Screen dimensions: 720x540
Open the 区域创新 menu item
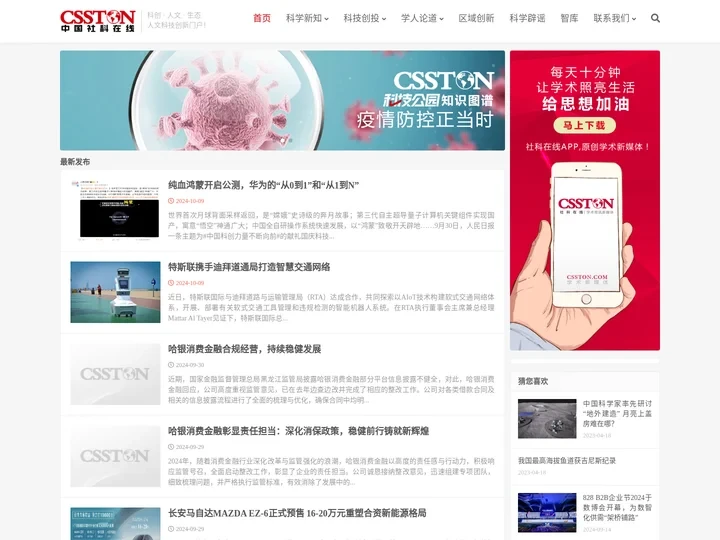pyautogui.click(x=476, y=18)
